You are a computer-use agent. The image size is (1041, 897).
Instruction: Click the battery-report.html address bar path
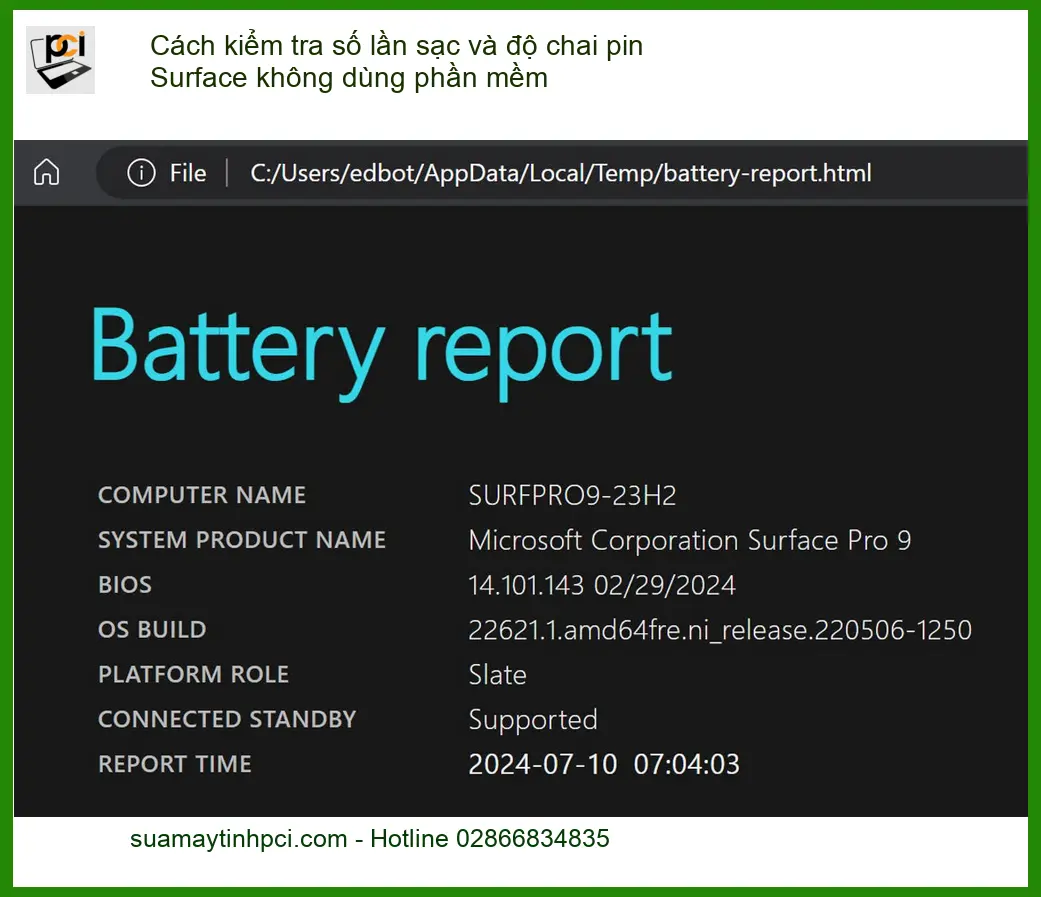pos(560,173)
